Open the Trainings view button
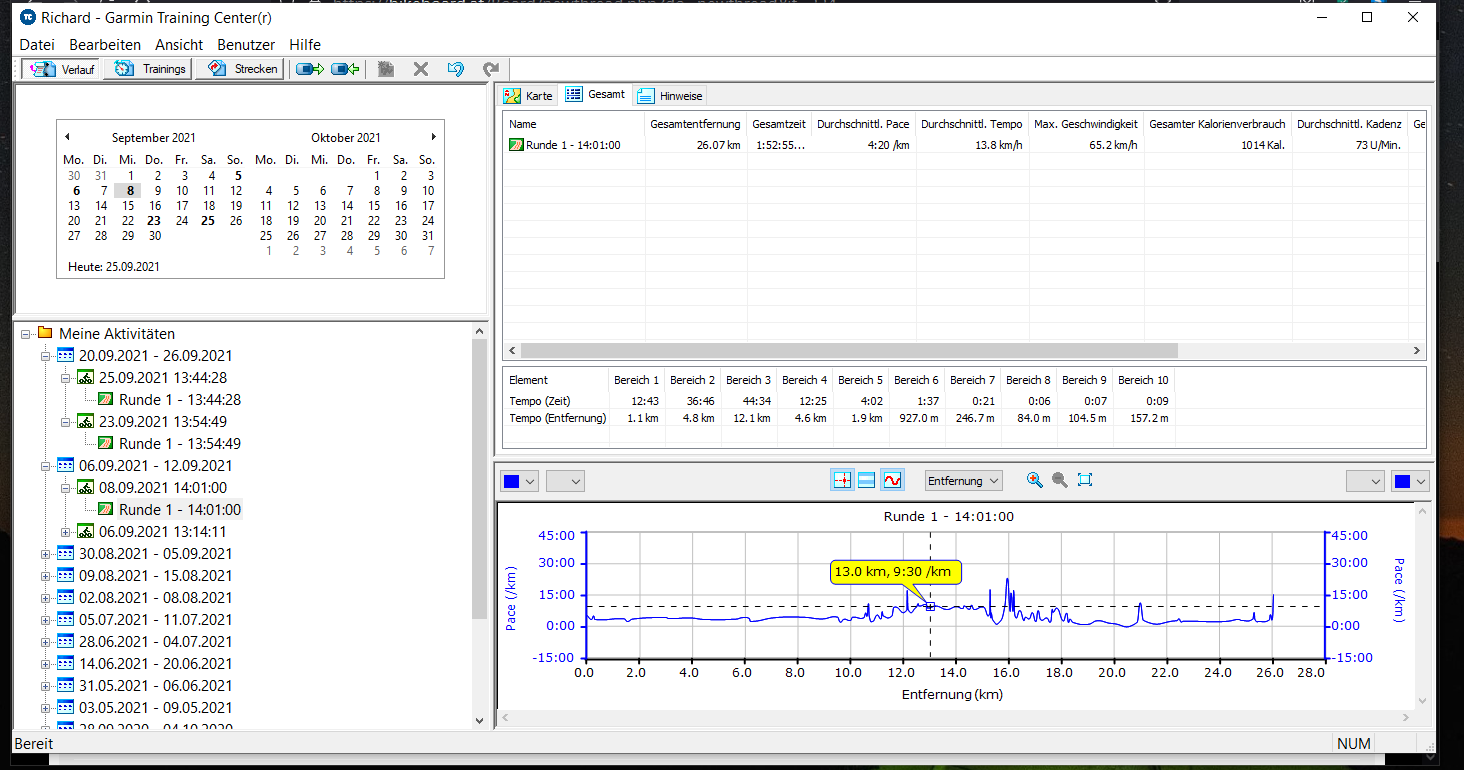Viewport: 1464px width, 770px height. (x=149, y=69)
